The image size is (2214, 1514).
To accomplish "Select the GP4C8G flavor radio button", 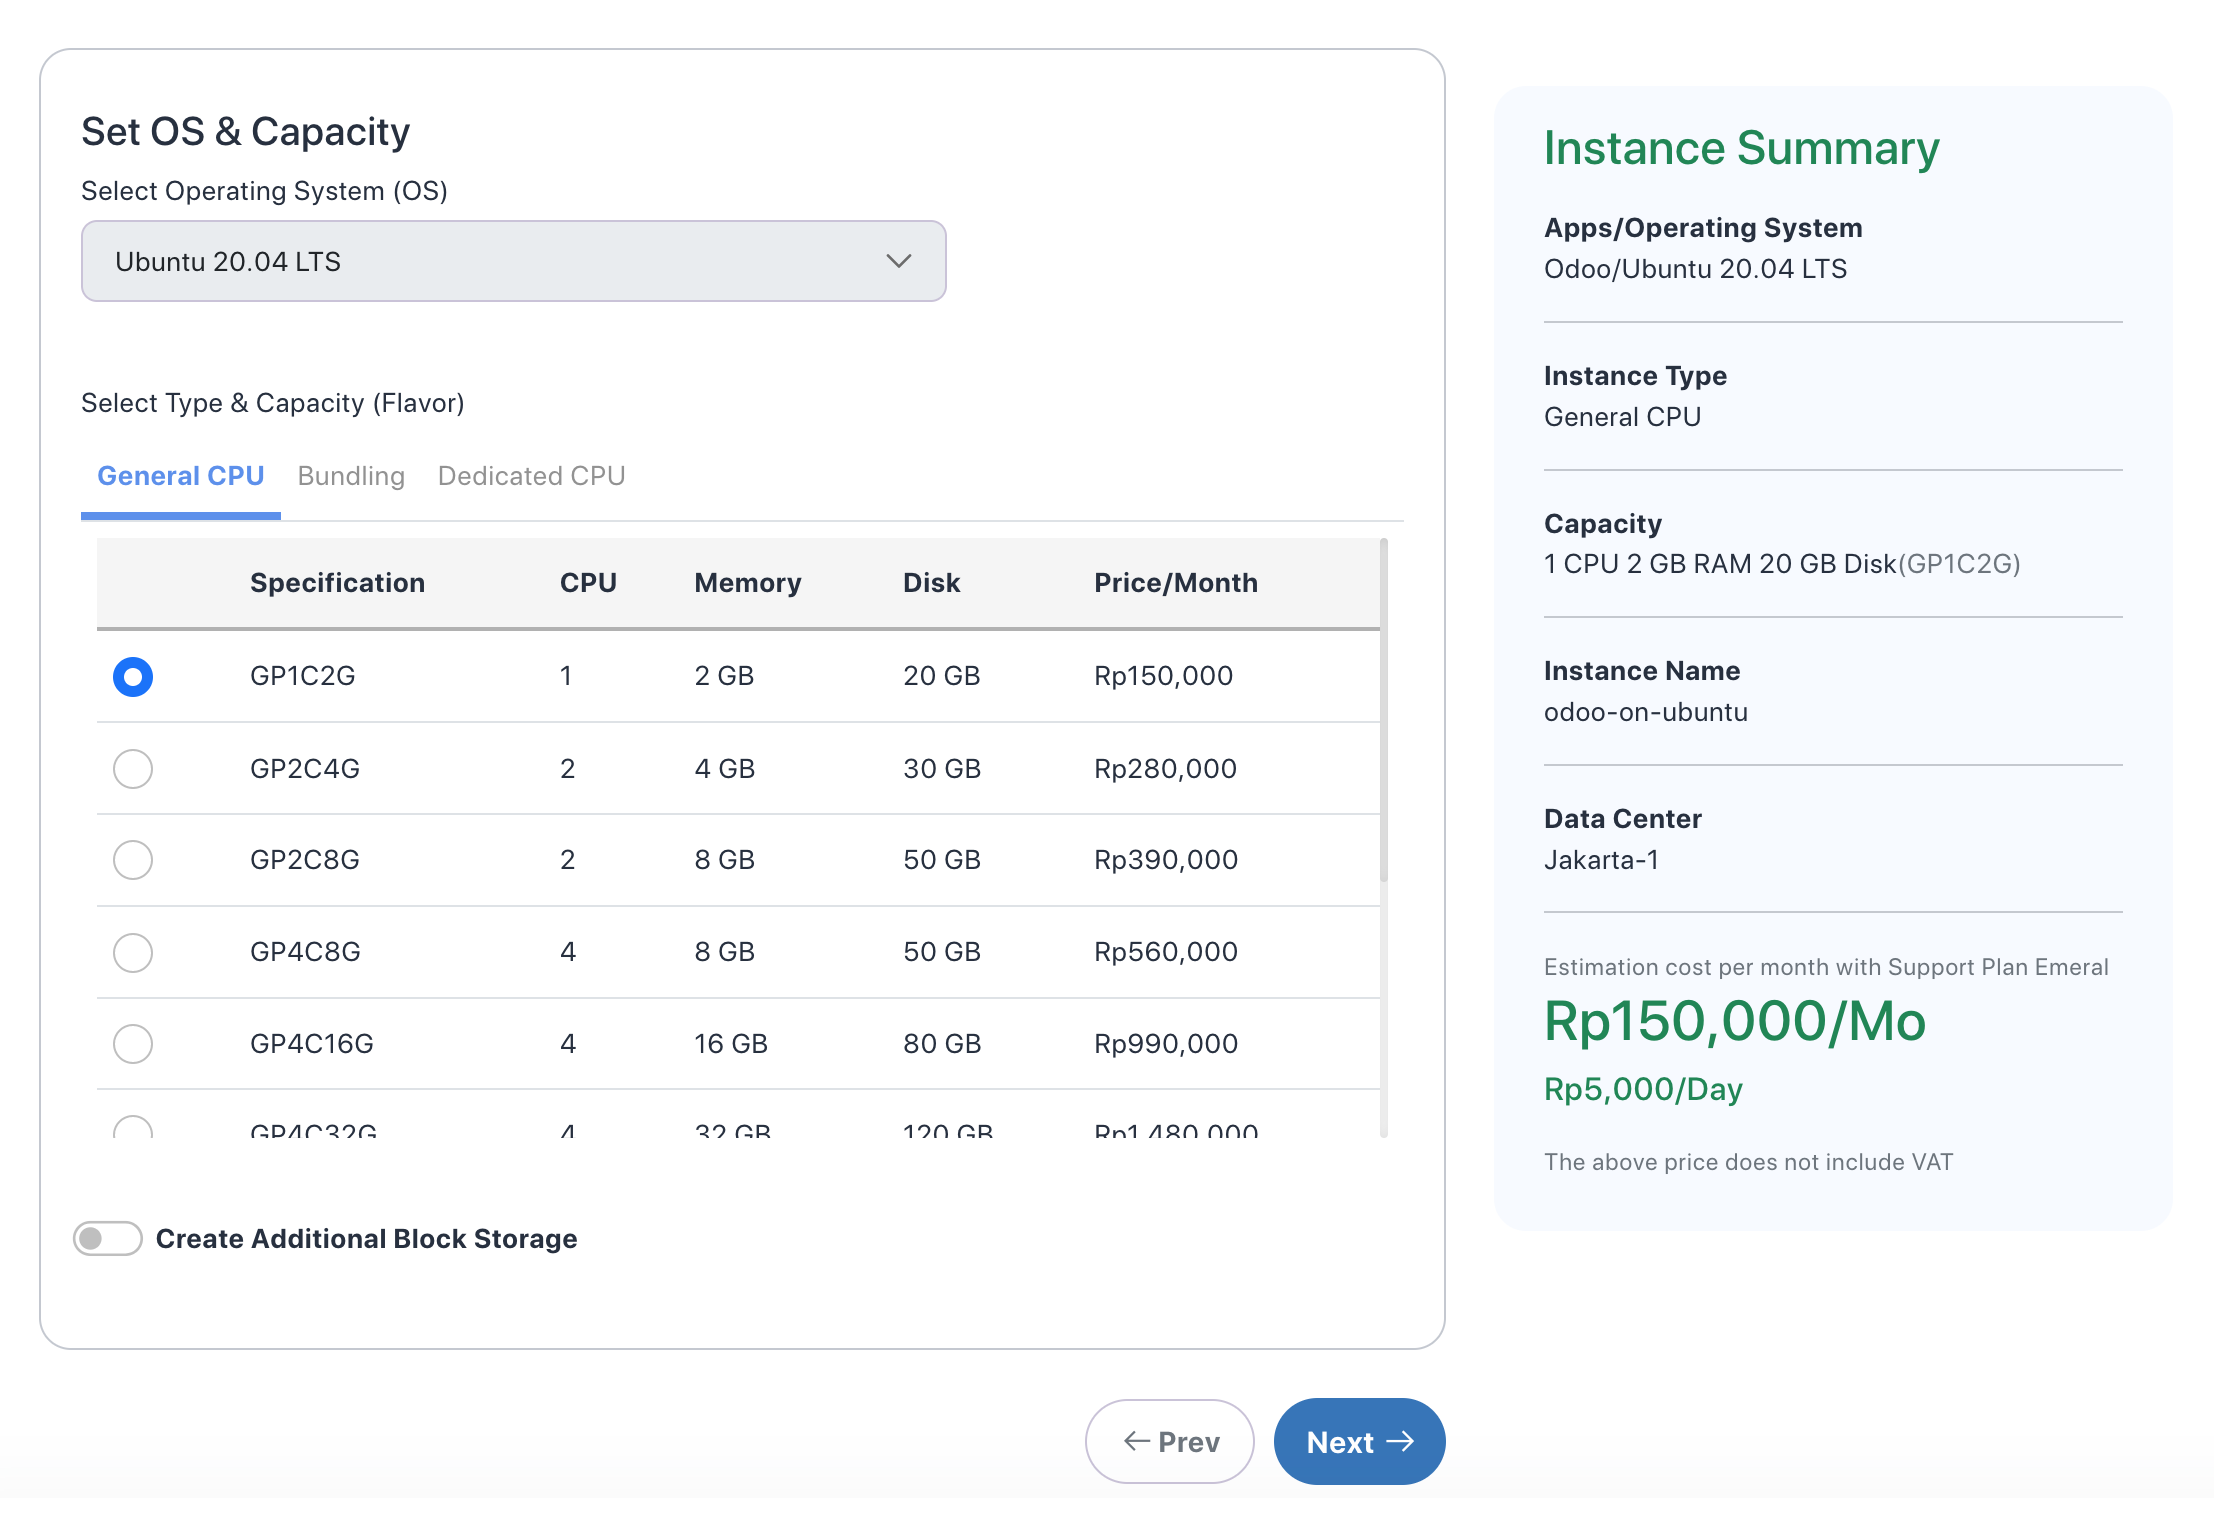I will coord(132,952).
